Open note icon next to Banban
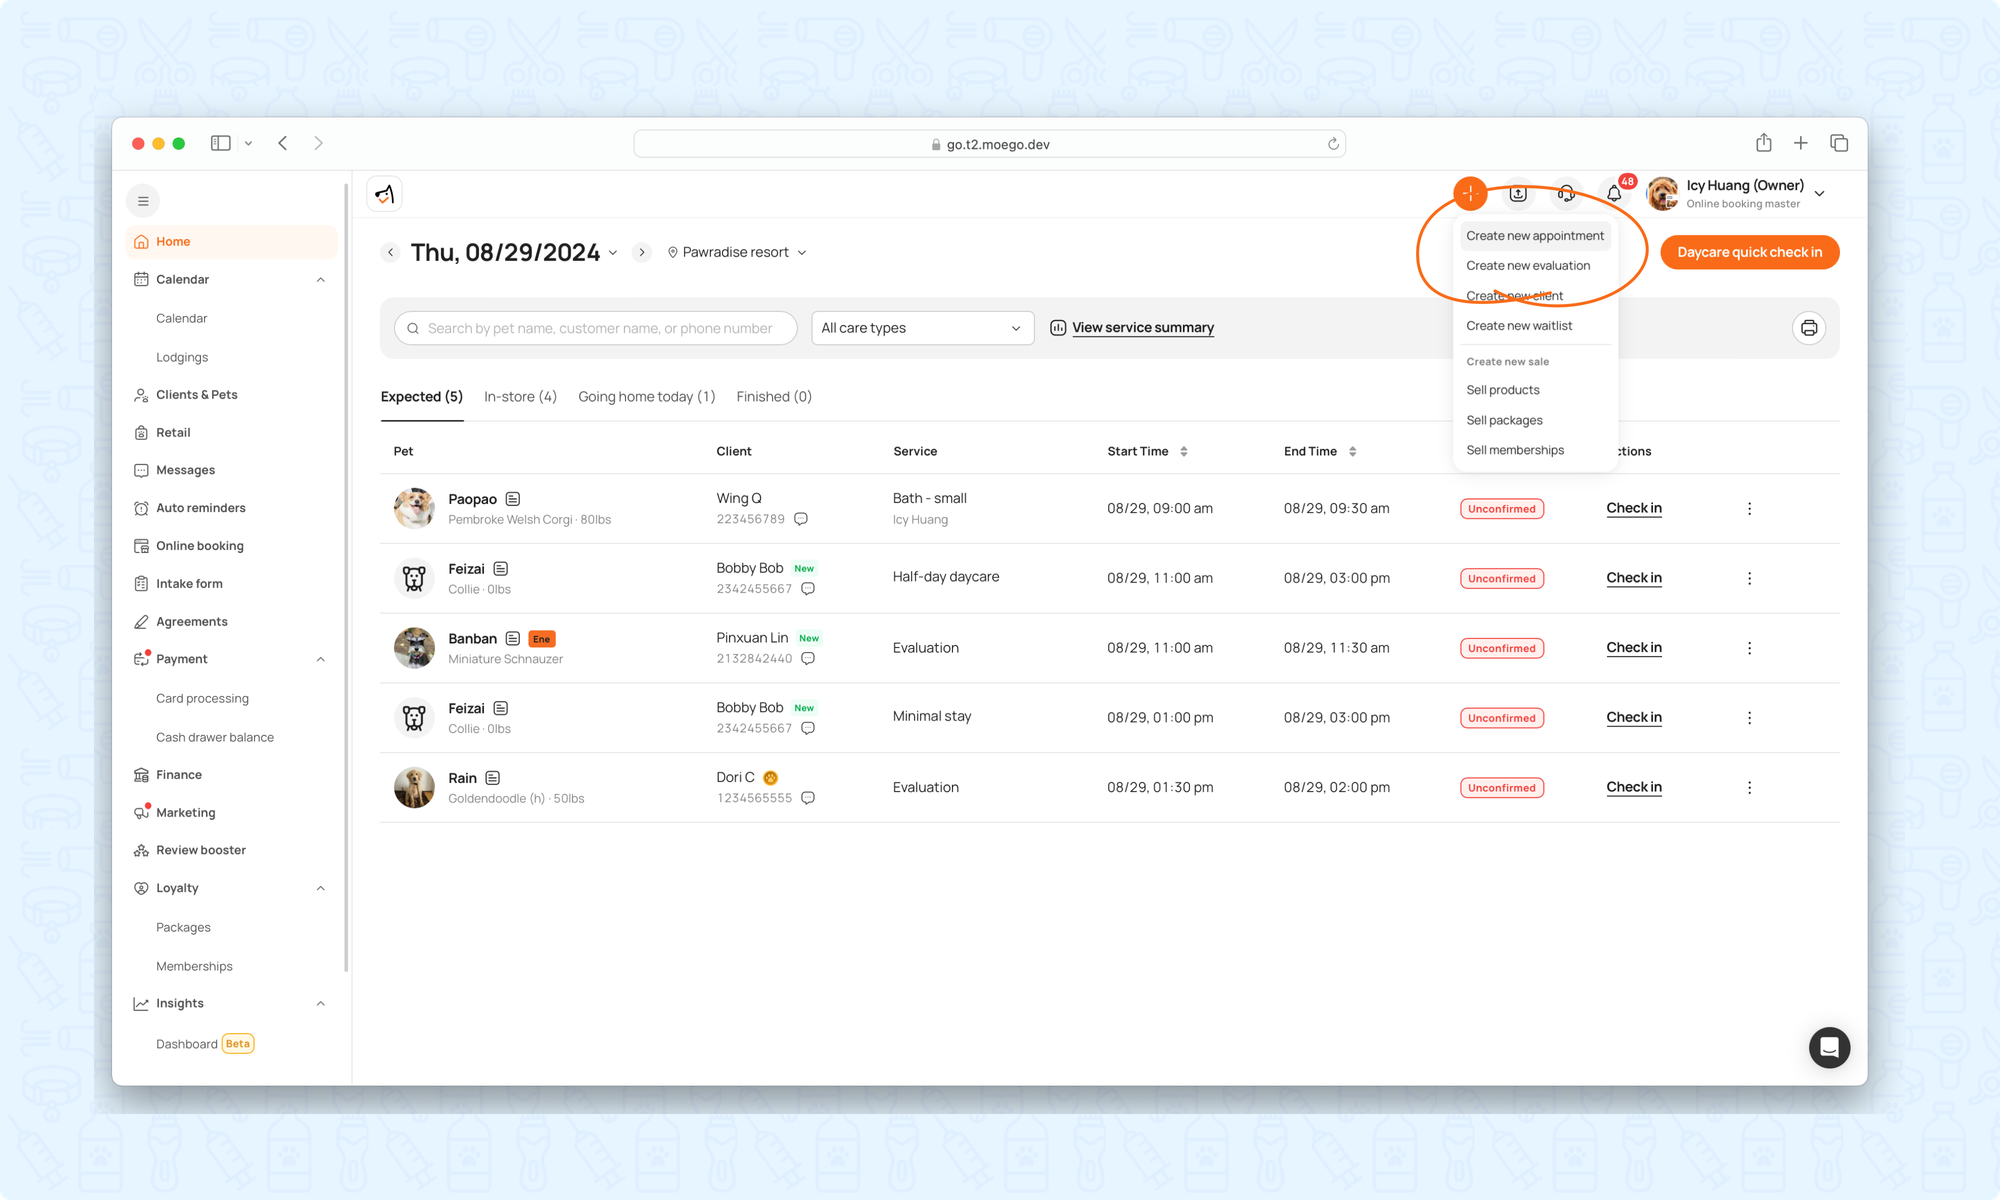Viewport: 2000px width, 1200px height. click(x=512, y=639)
